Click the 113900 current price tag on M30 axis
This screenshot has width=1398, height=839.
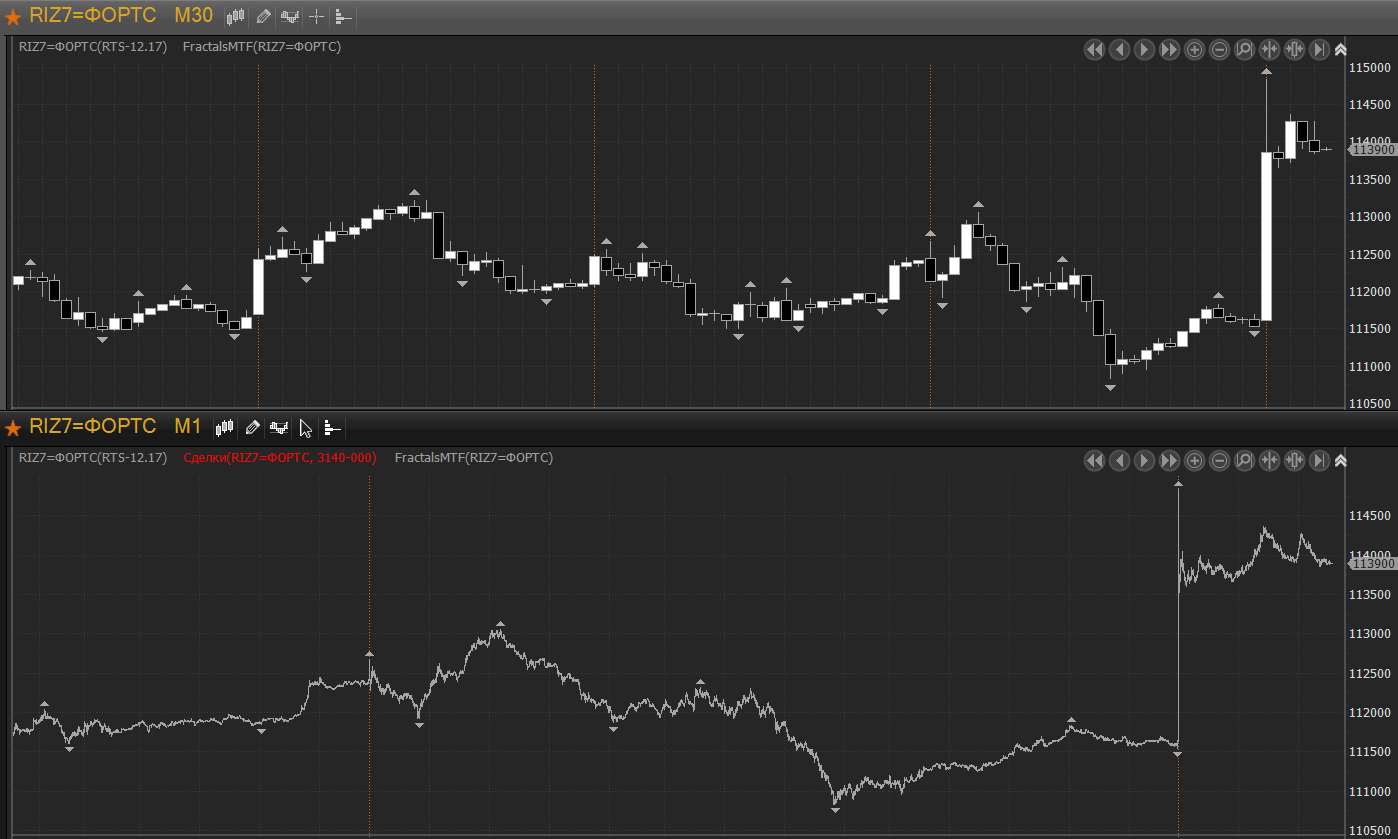pos(1372,150)
